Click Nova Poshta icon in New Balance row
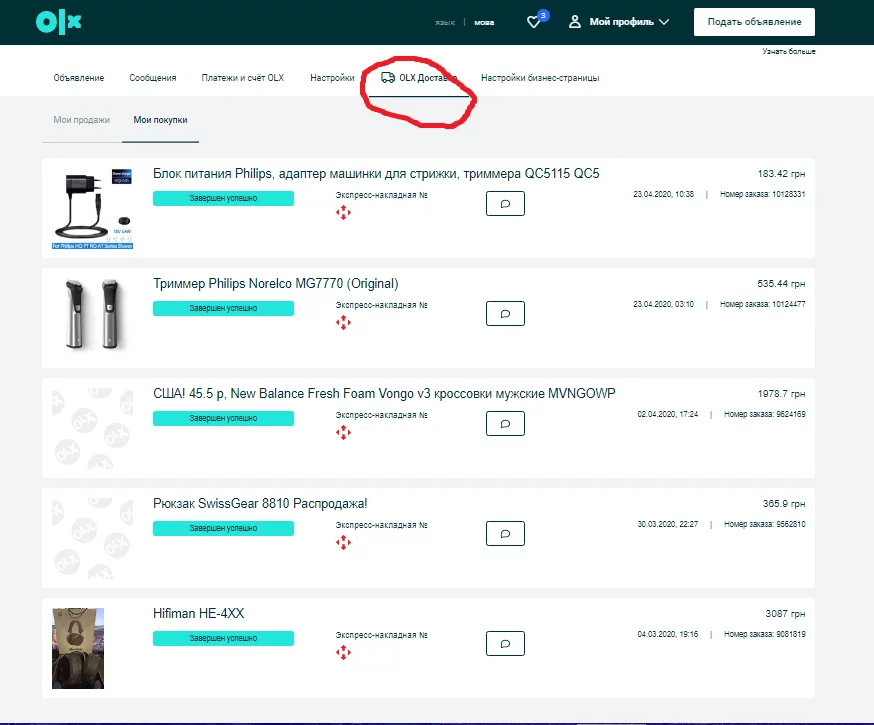 point(343,432)
